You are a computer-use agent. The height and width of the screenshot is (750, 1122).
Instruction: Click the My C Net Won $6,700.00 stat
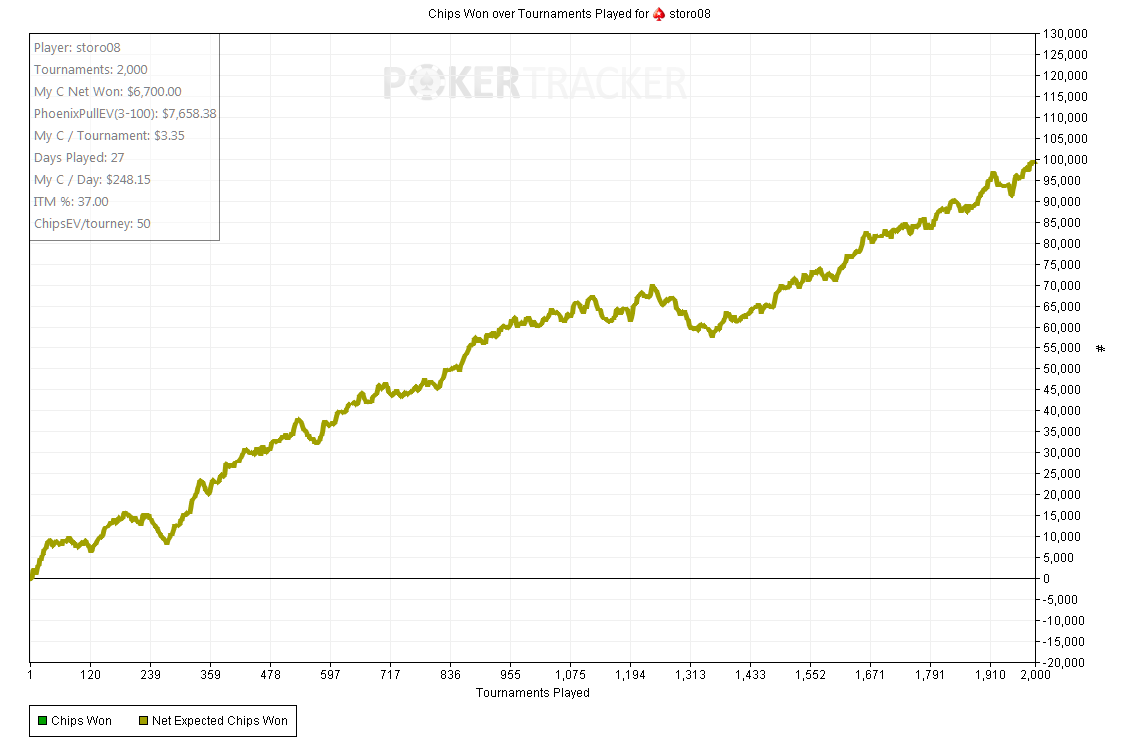(107, 91)
